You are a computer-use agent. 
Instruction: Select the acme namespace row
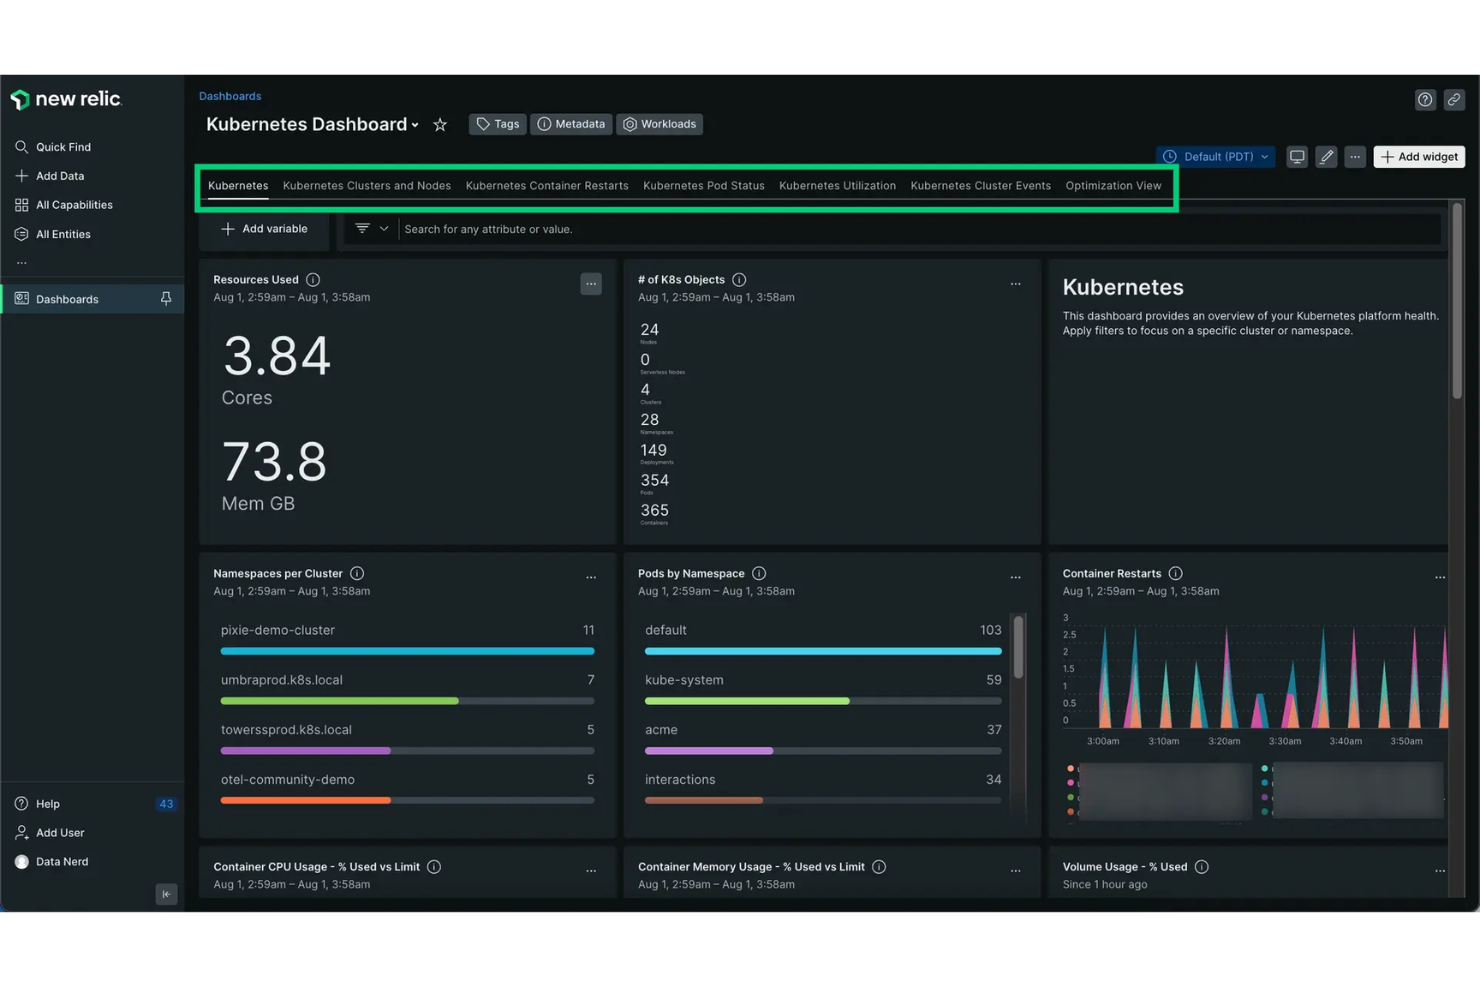pyautogui.click(x=823, y=738)
